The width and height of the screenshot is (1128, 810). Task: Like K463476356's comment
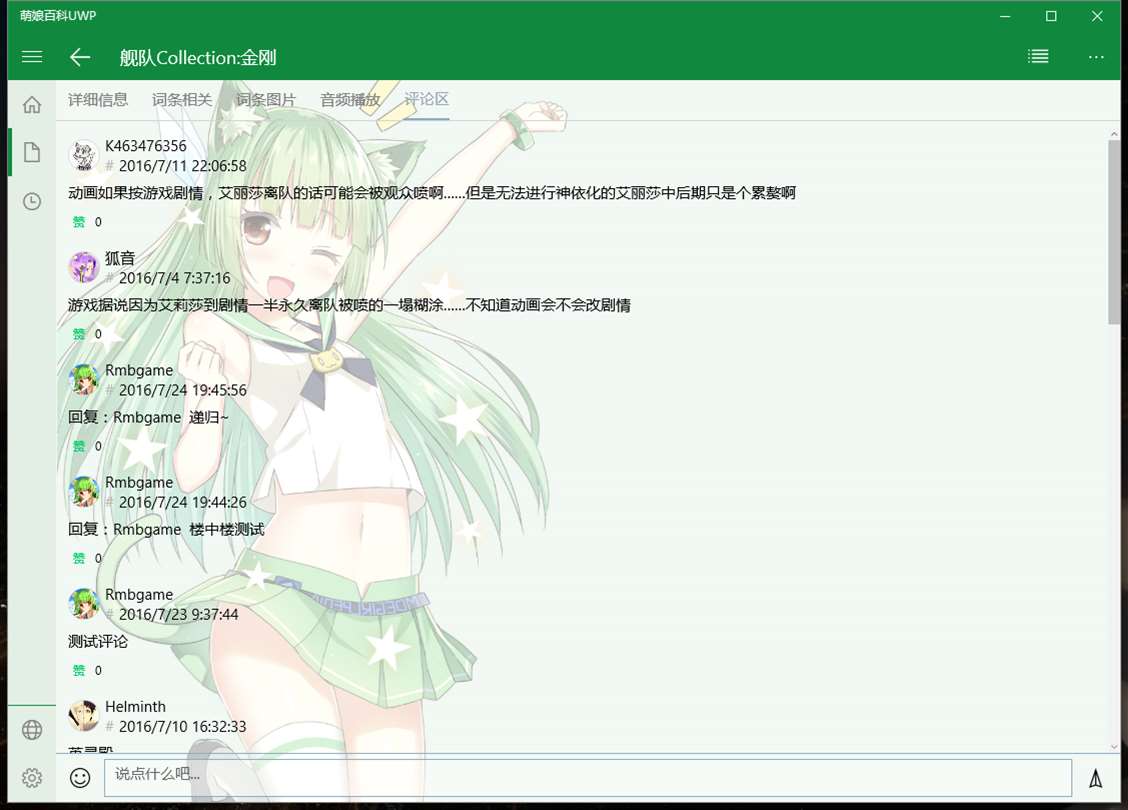tap(78, 222)
